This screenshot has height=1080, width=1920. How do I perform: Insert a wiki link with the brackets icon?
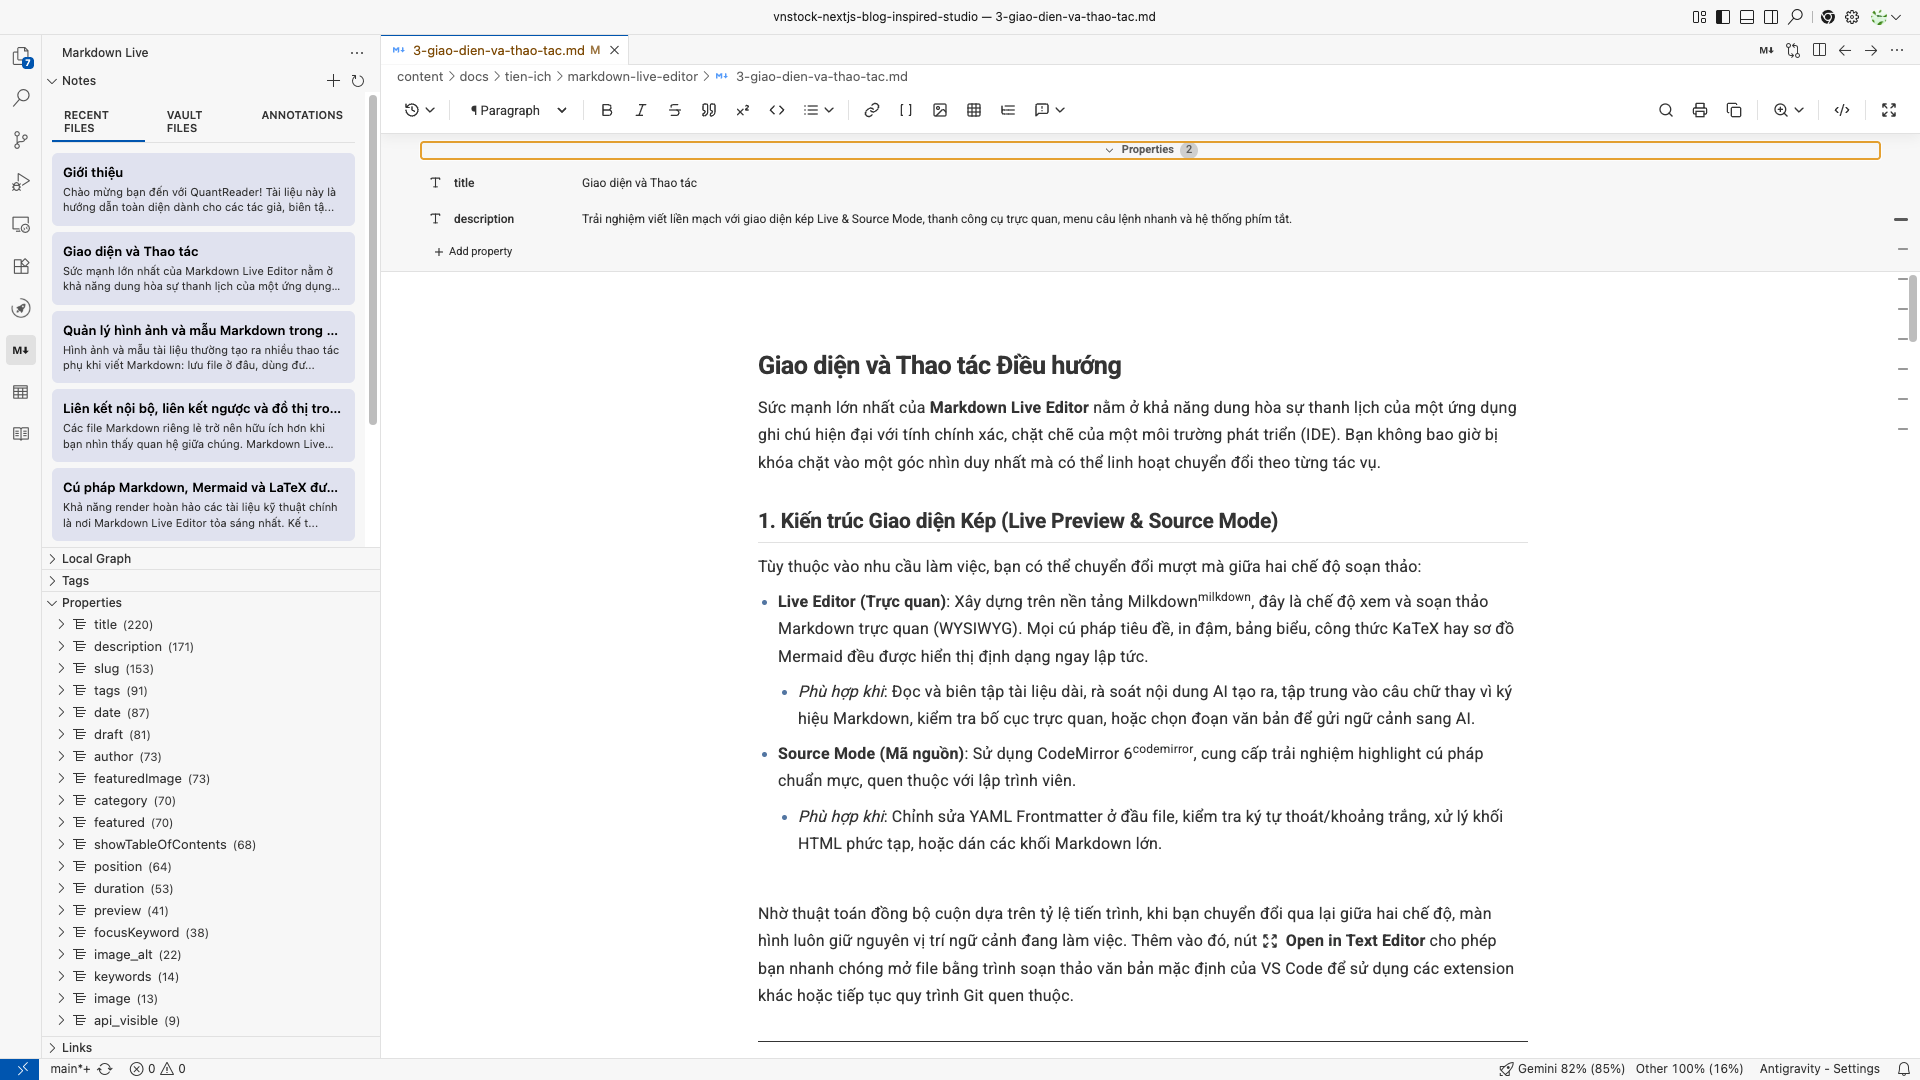point(906,110)
